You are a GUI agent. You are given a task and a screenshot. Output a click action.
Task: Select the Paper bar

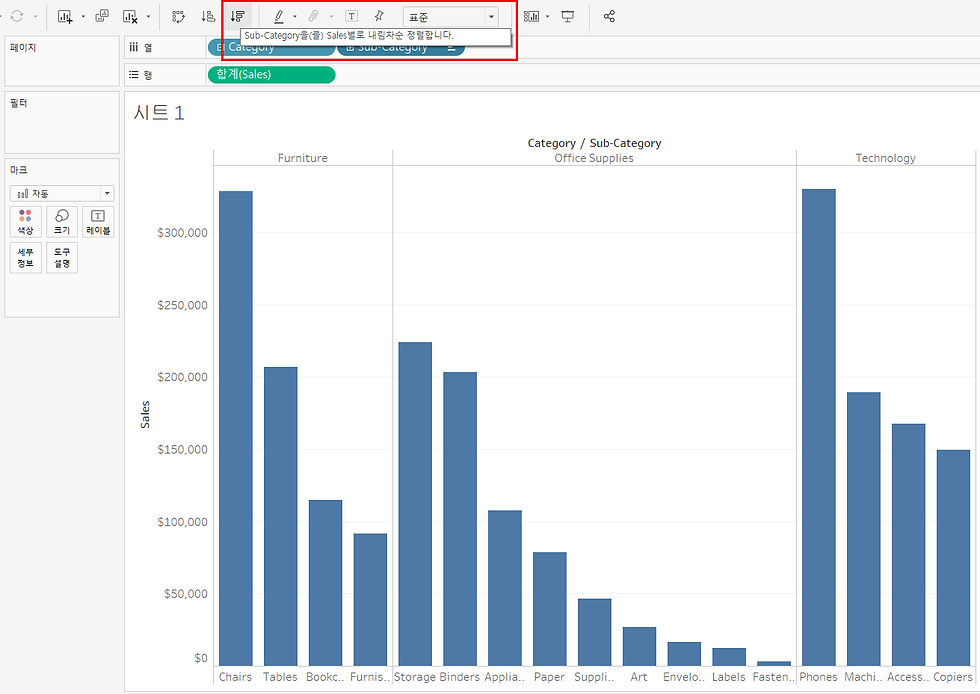[550, 609]
